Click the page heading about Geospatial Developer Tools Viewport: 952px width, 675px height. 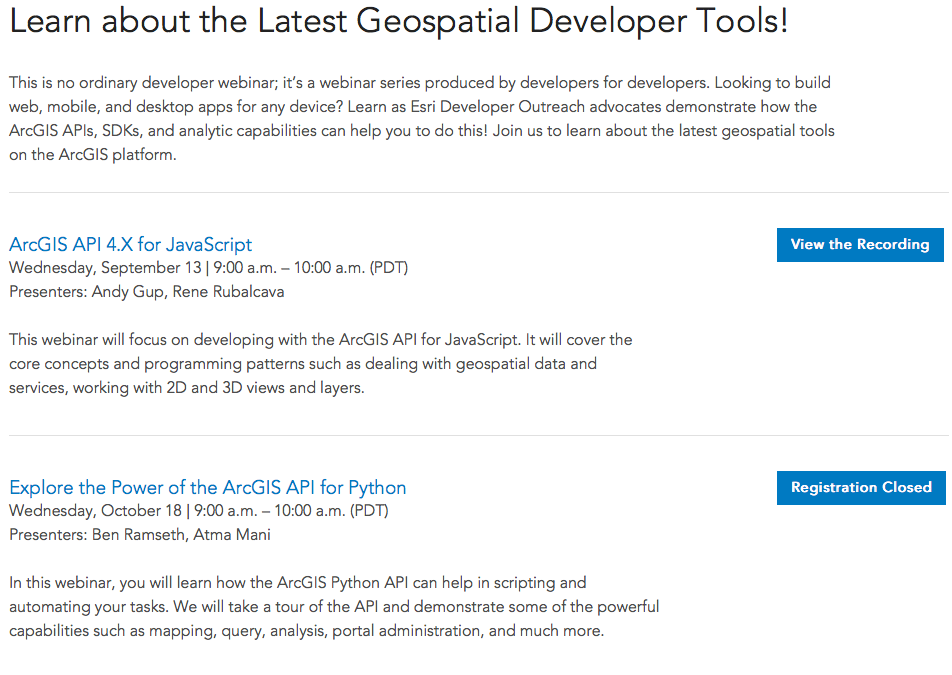click(x=399, y=21)
